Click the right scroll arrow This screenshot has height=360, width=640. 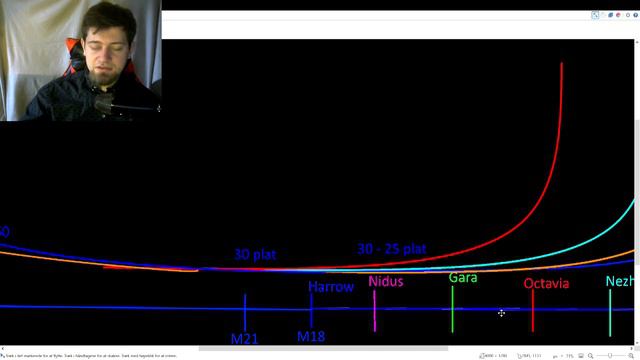pos(631,349)
